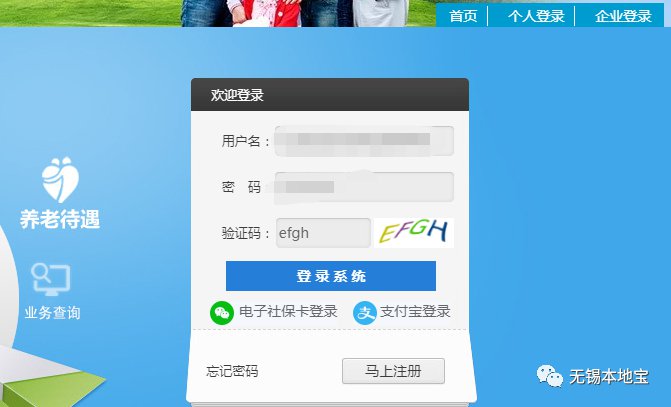Focus the 密码 password input field

364,187
